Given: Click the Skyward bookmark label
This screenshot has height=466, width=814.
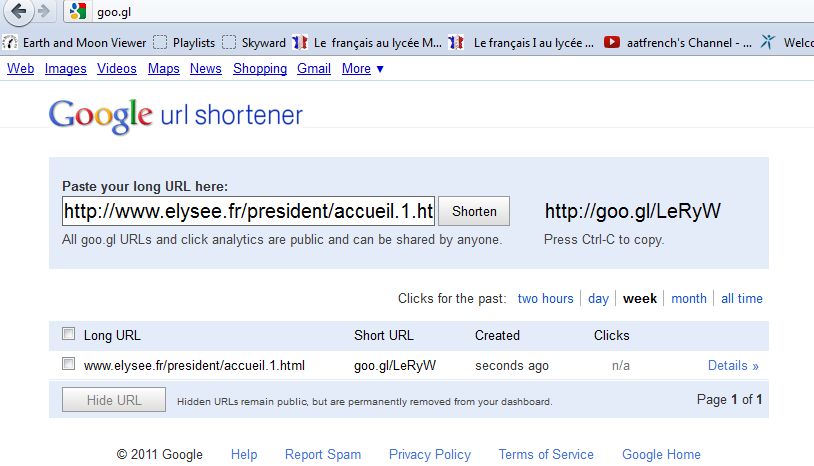Looking at the screenshot, I should click(264, 43).
